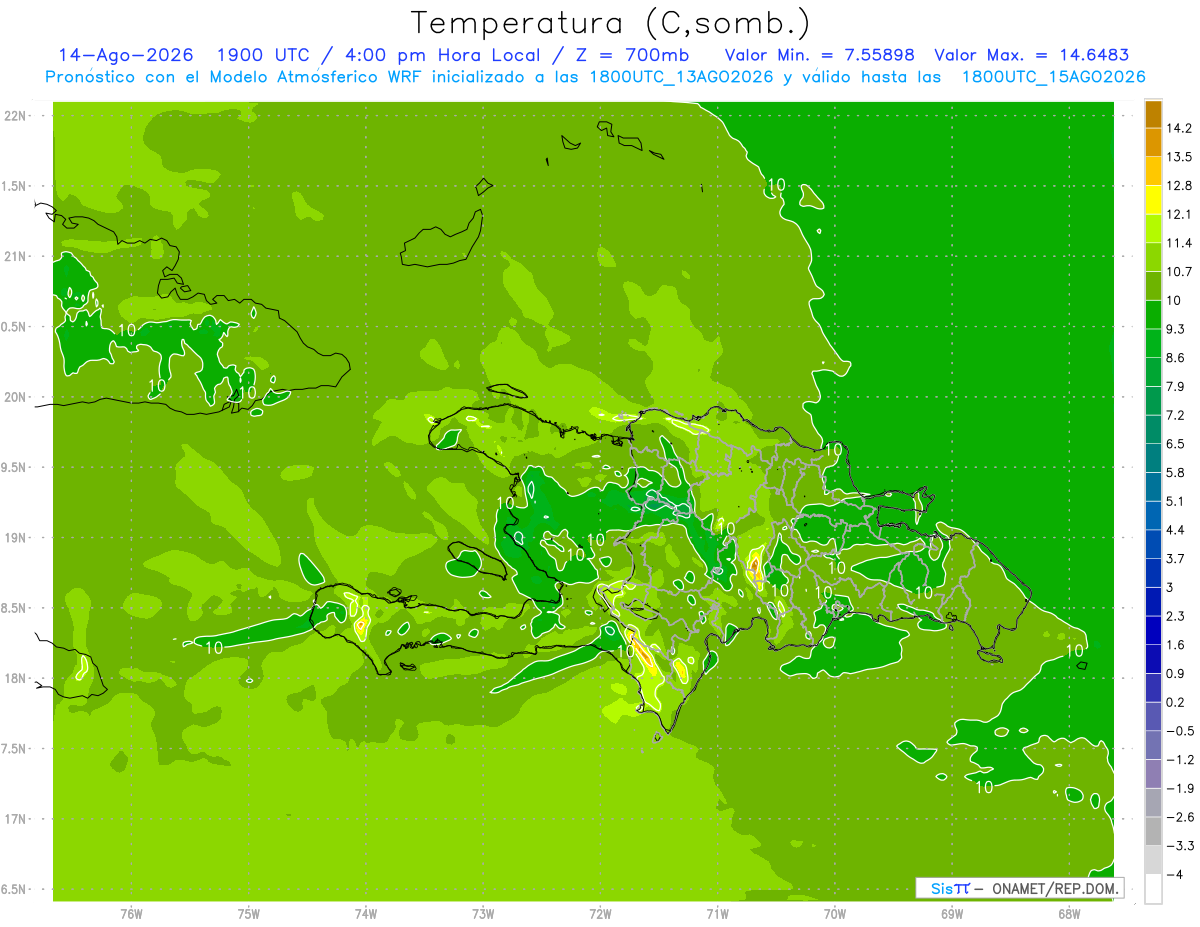
Task: Click the "68W" longitude axis label
Action: click(x=1069, y=914)
